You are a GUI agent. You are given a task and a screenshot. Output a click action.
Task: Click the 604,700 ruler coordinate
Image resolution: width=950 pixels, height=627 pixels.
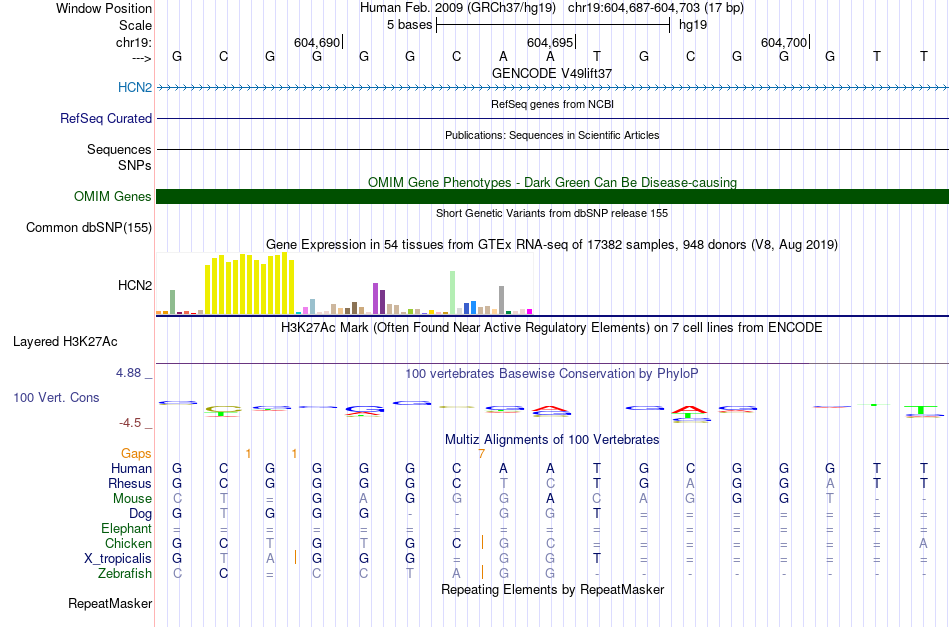point(784,42)
